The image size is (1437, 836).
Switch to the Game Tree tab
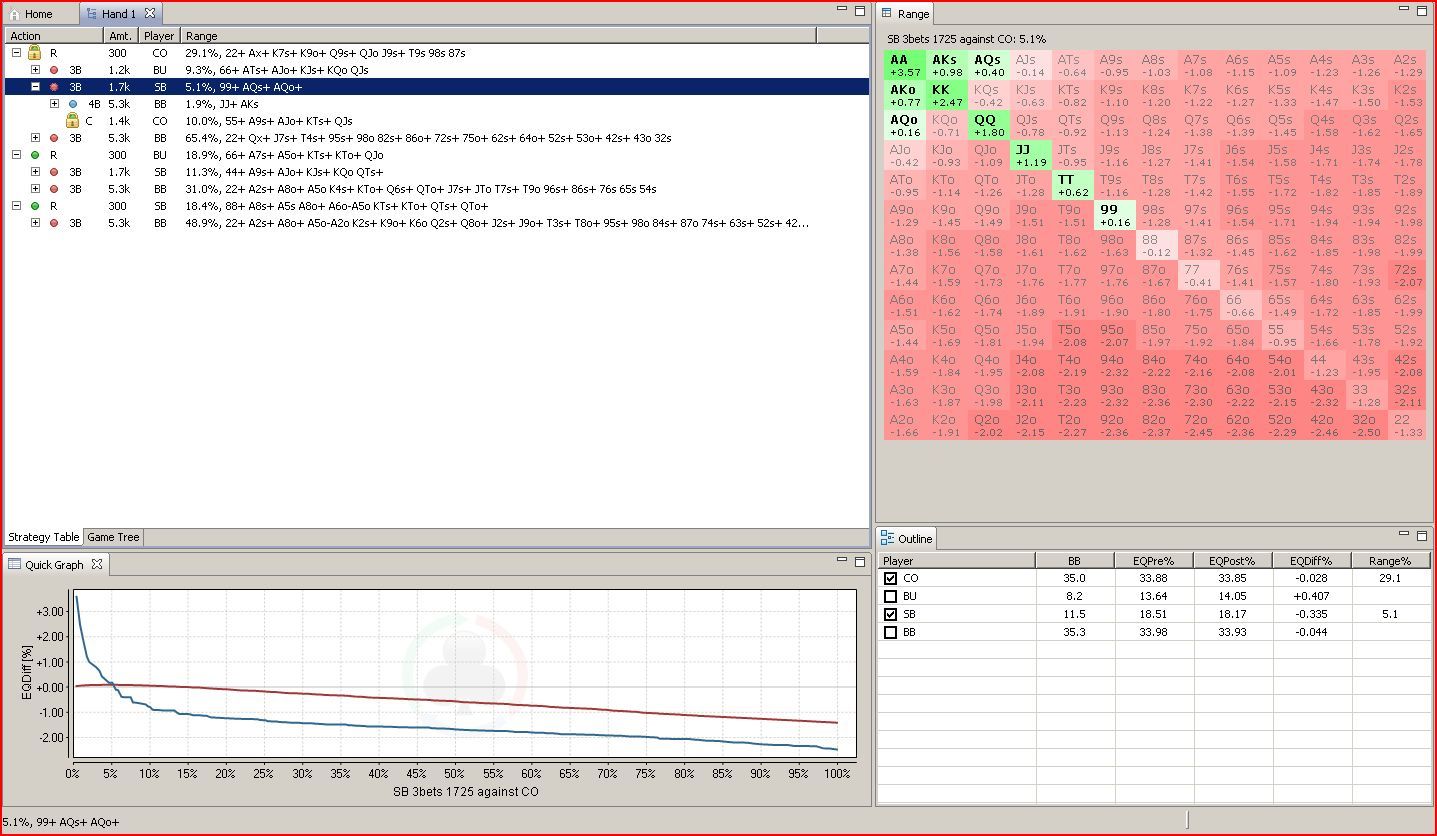click(x=113, y=537)
